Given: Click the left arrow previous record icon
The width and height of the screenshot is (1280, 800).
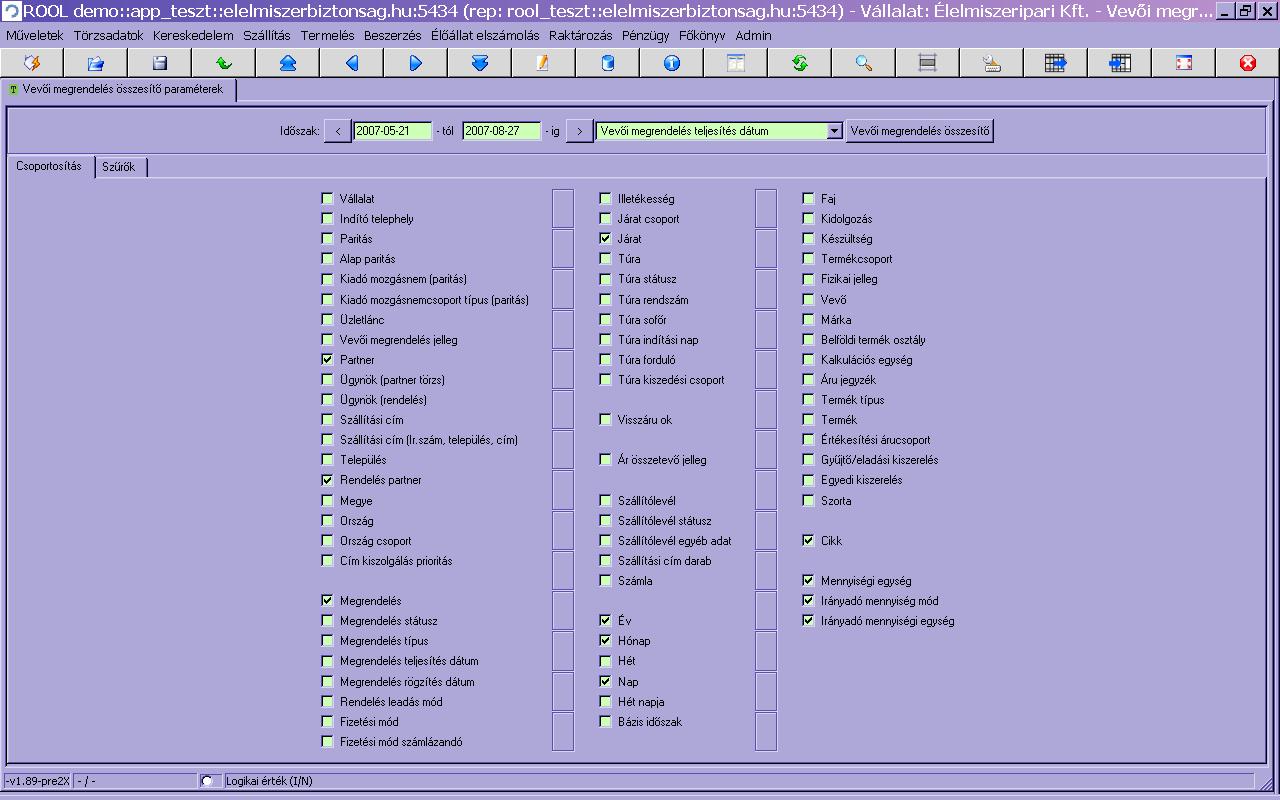Looking at the screenshot, I should (352, 63).
